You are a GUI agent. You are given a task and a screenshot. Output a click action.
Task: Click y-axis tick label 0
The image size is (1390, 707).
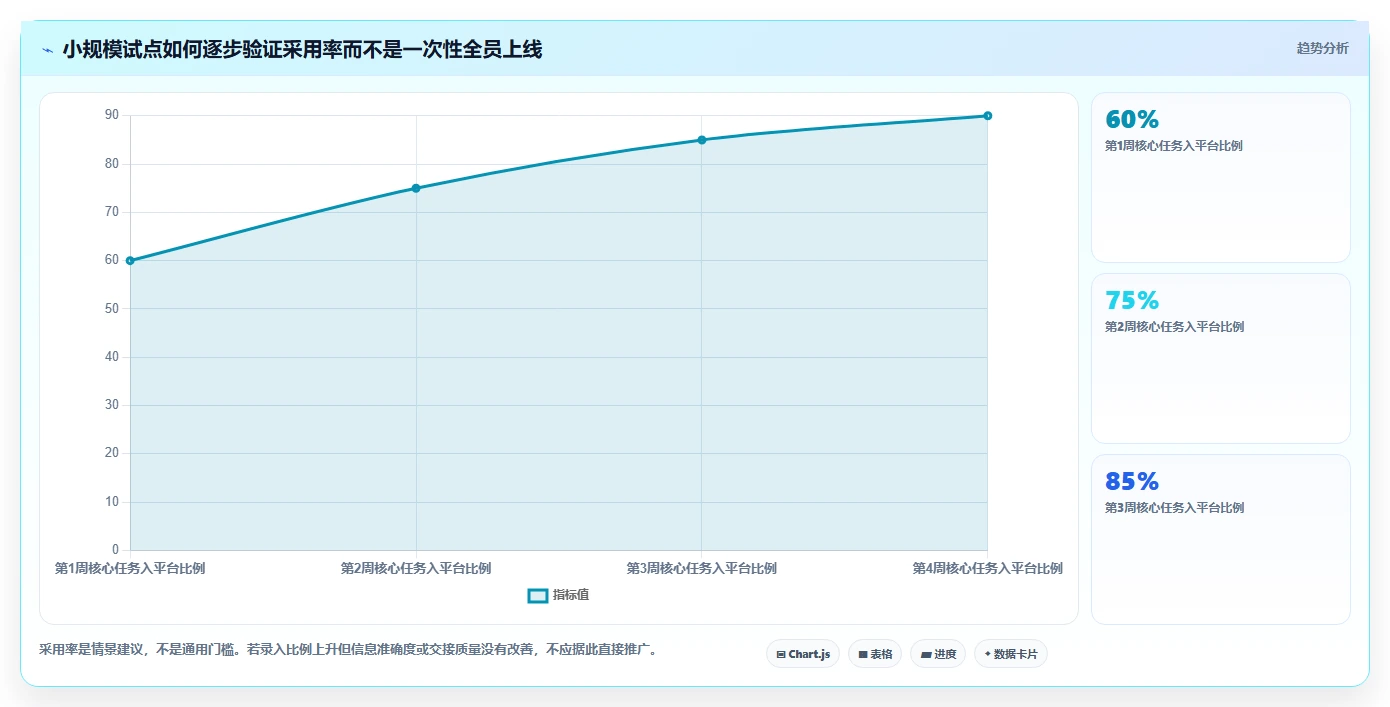point(116,550)
